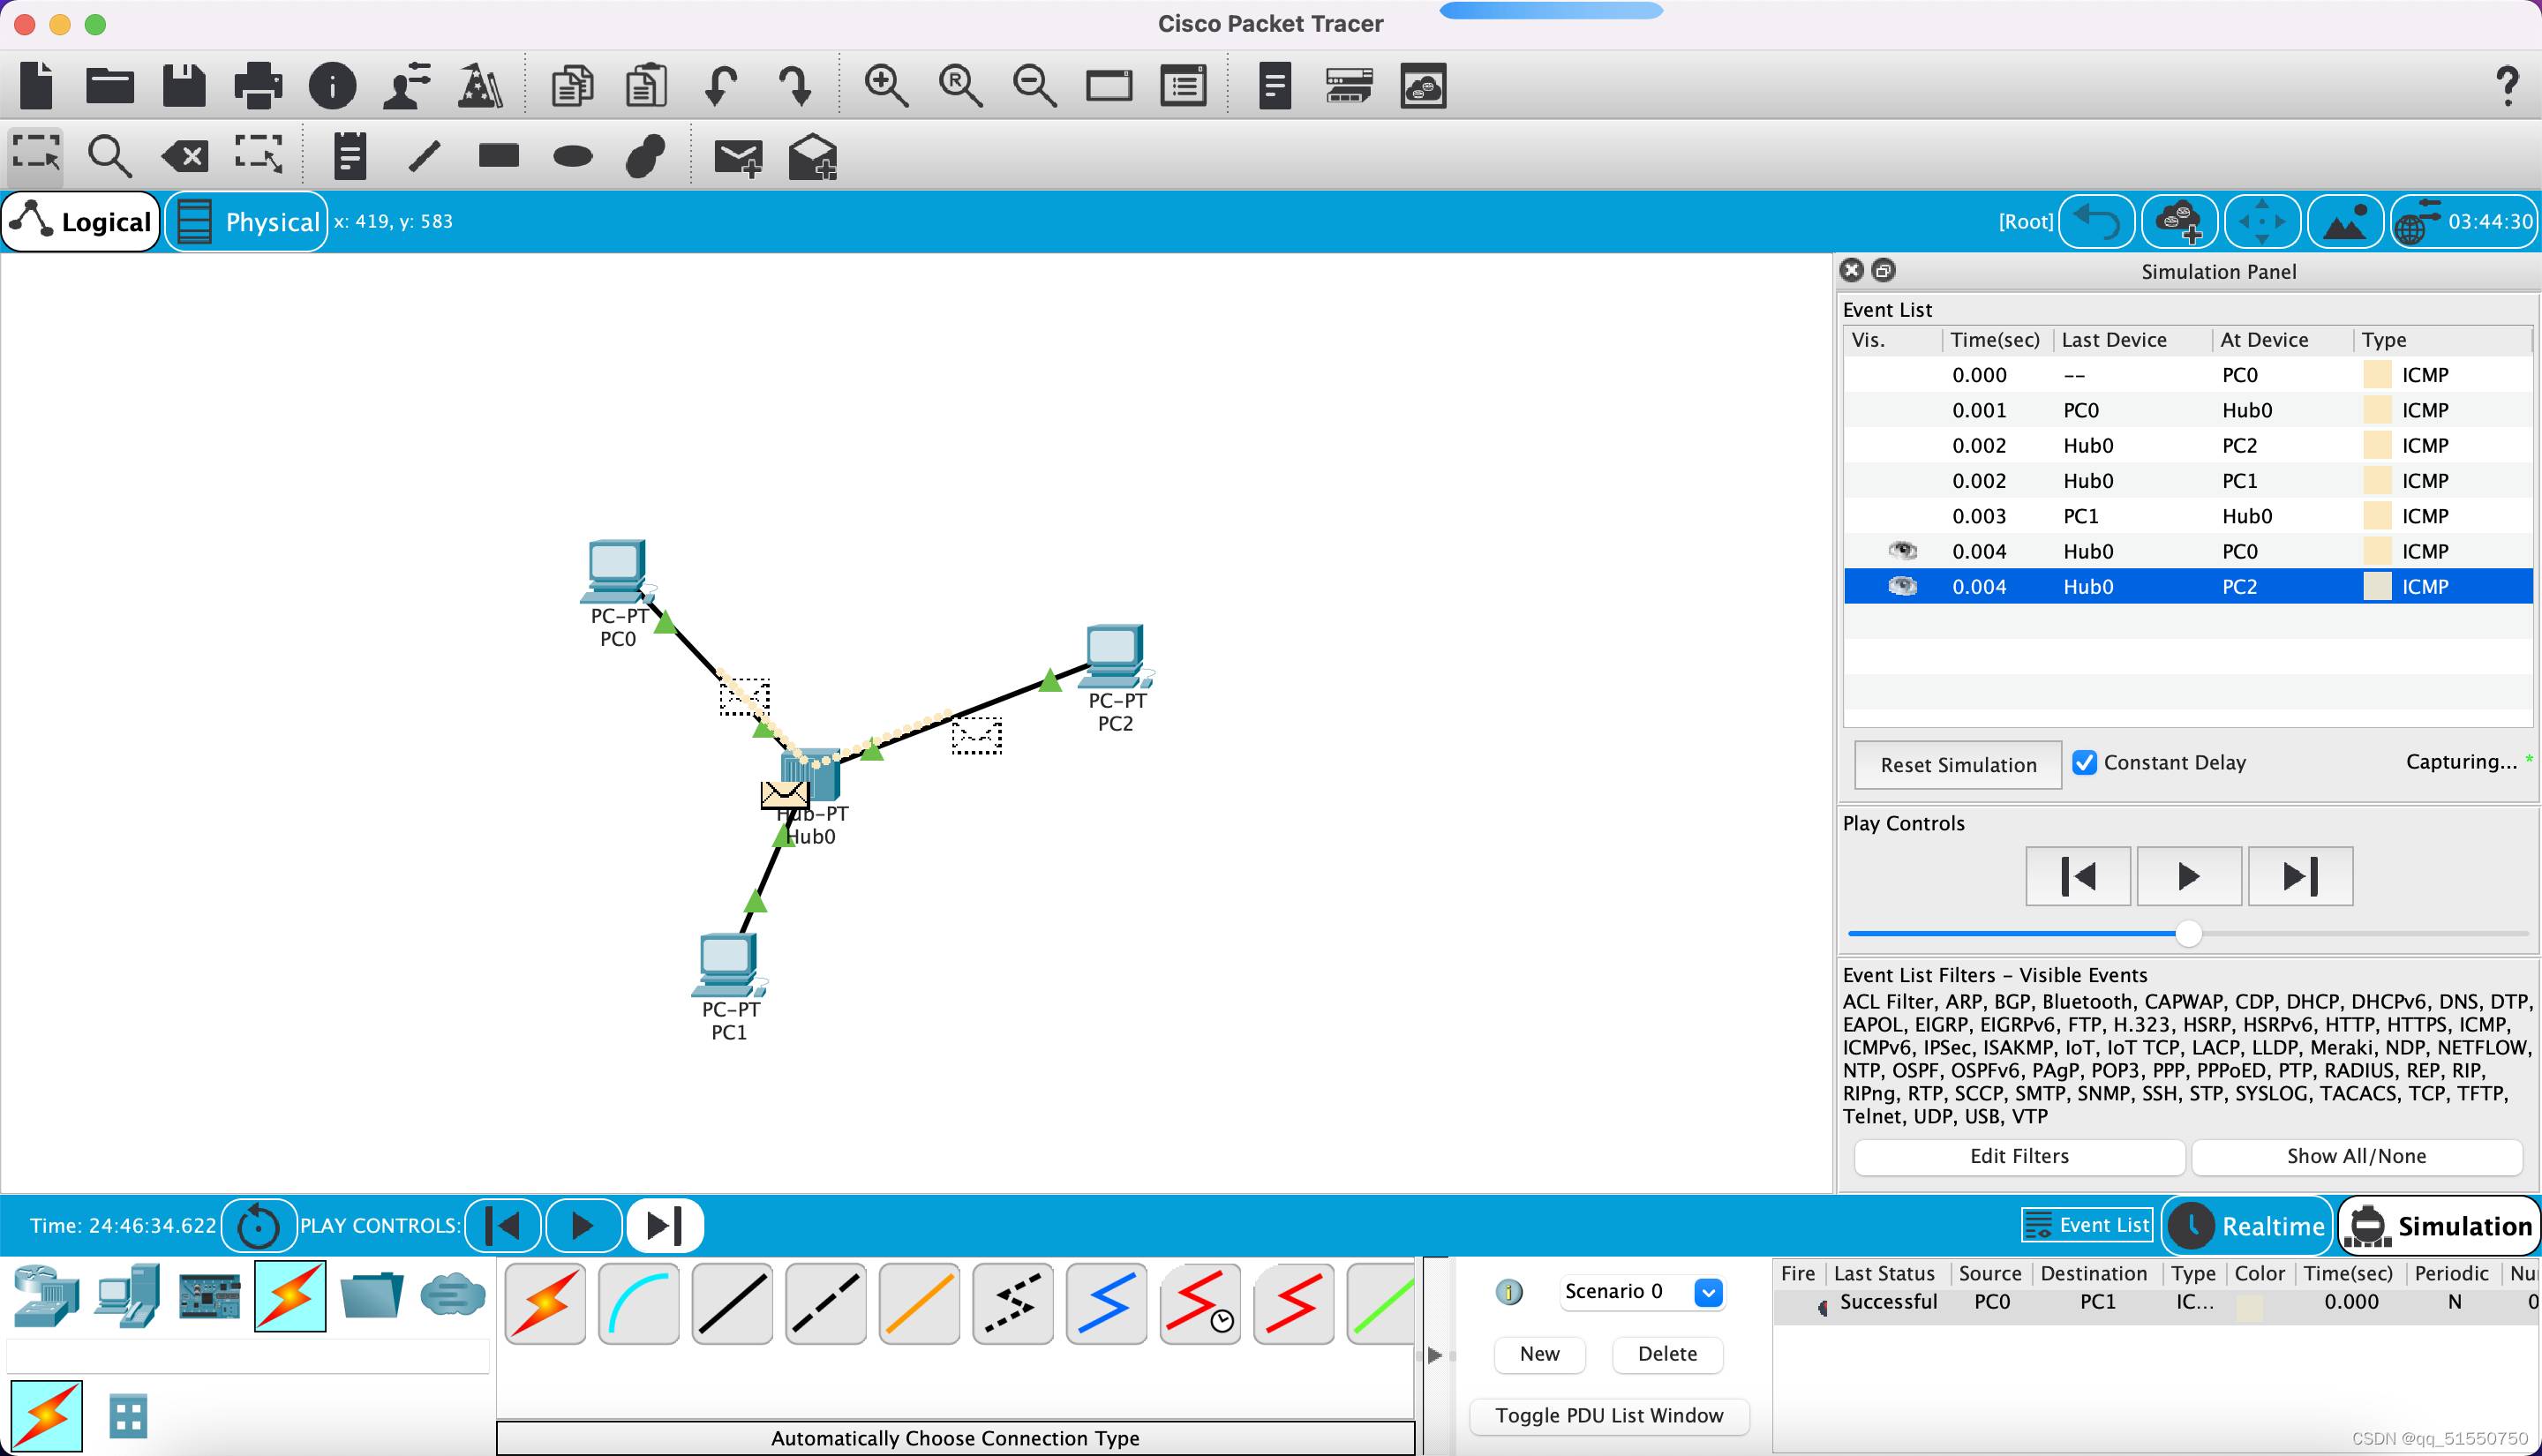Click the Power Cycle Devices icon
The width and height of the screenshot is (2542, 1456).
259,1225
